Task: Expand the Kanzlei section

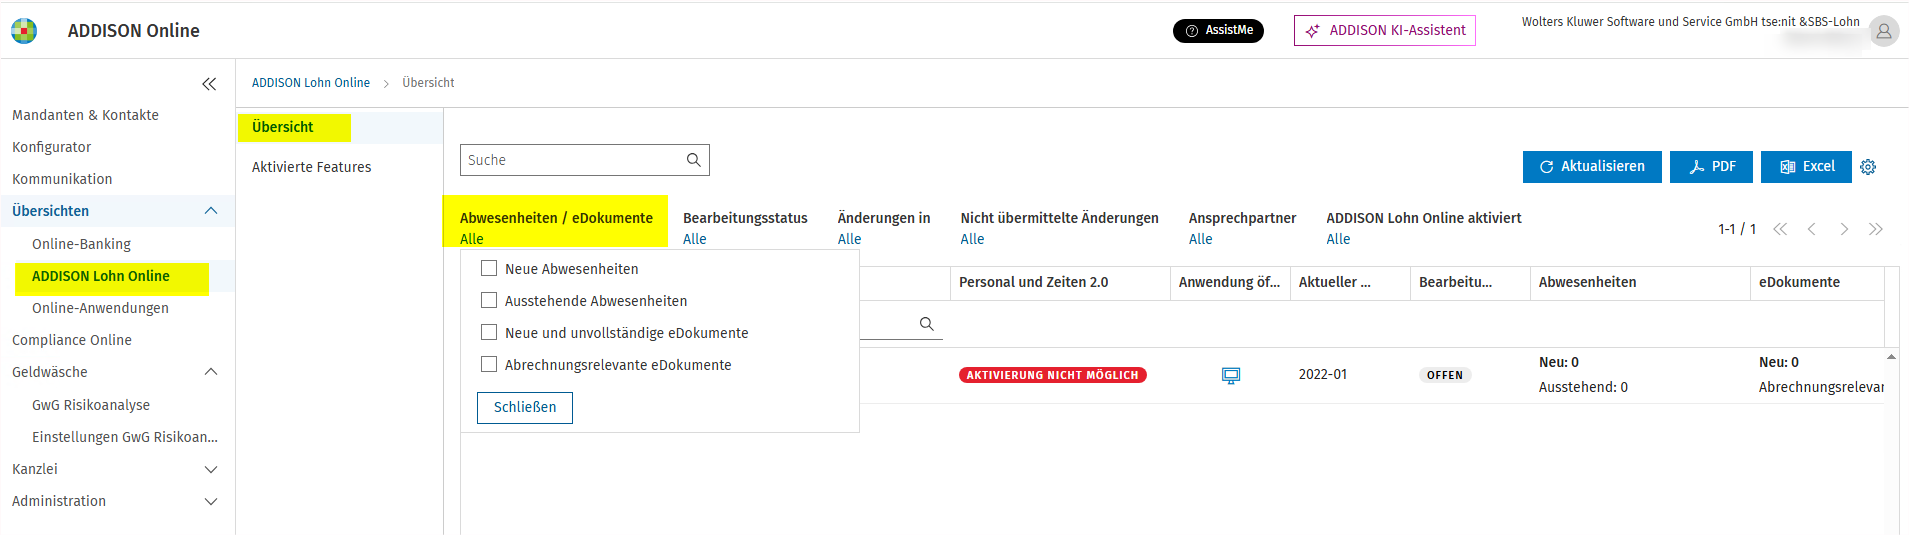Action: [x=211, y=469]
